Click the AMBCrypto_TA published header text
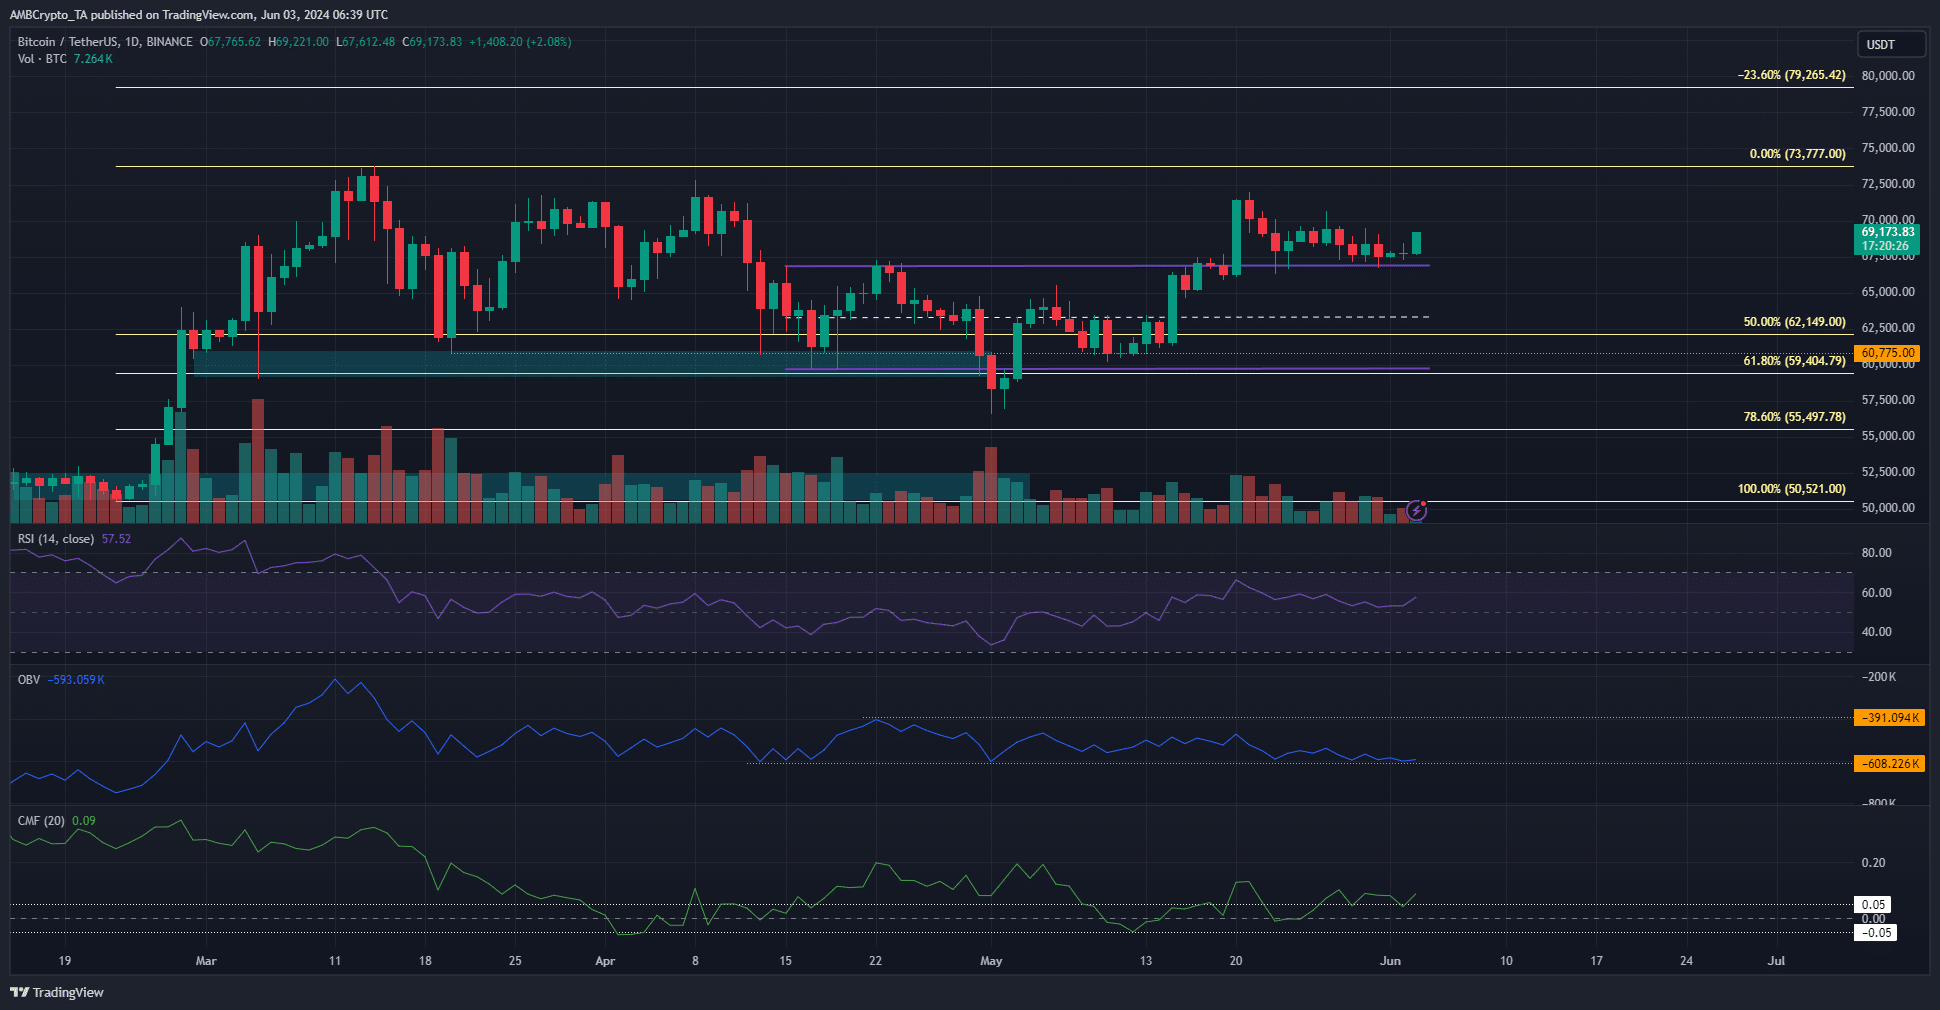The width and height of the screenshot is (1940, 1010). tap(199, 15)
